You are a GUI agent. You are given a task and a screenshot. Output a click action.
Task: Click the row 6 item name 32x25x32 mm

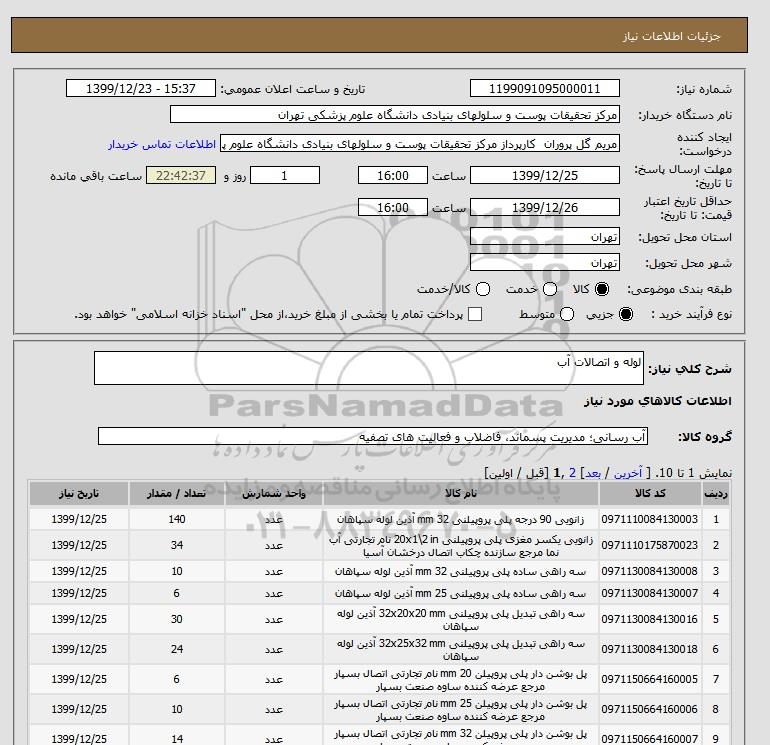click(461, 650)
